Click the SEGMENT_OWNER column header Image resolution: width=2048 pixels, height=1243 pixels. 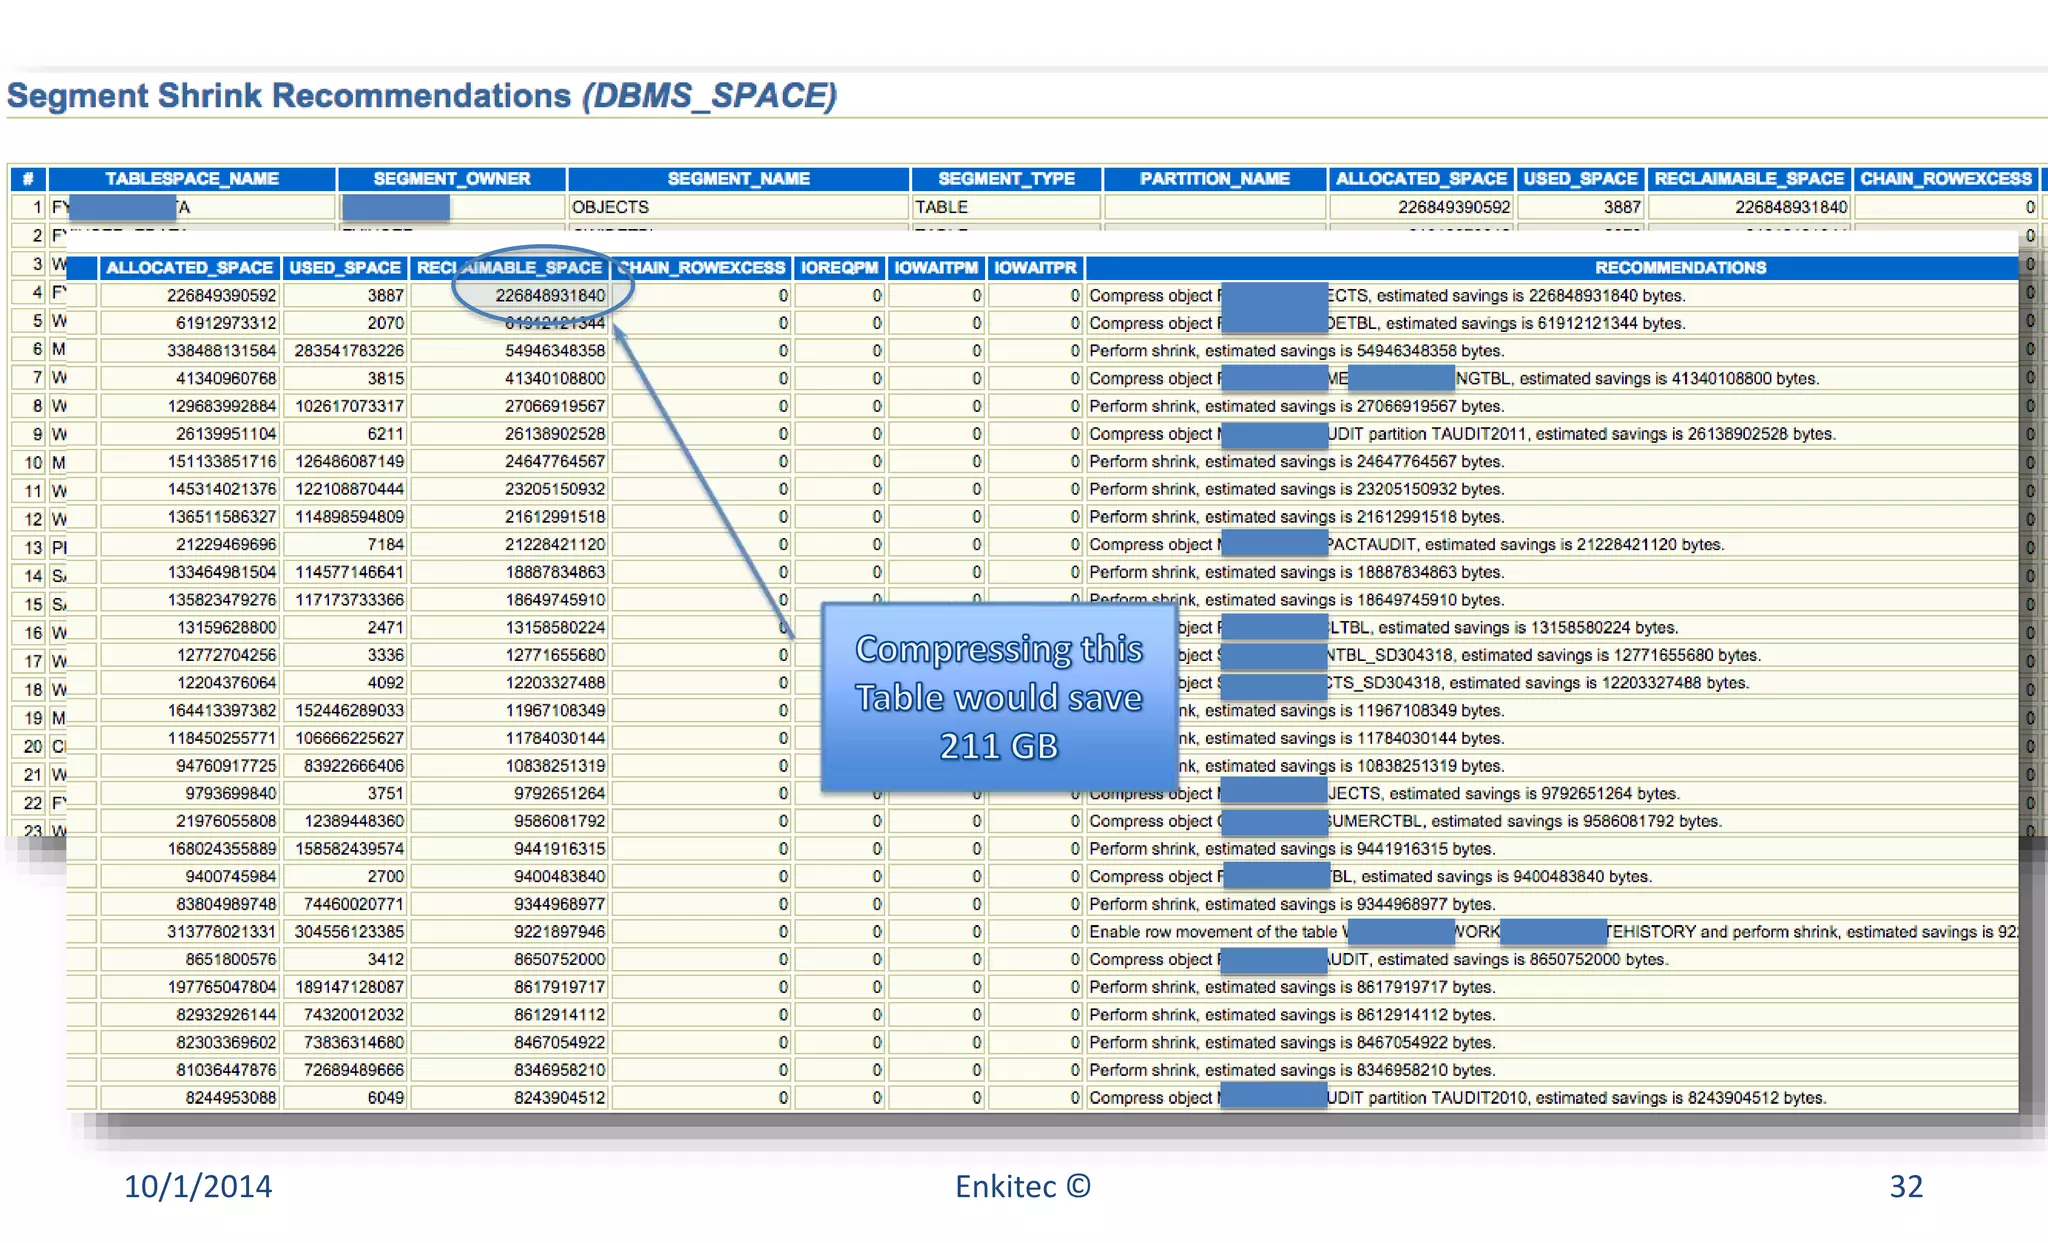coord(451,179)
